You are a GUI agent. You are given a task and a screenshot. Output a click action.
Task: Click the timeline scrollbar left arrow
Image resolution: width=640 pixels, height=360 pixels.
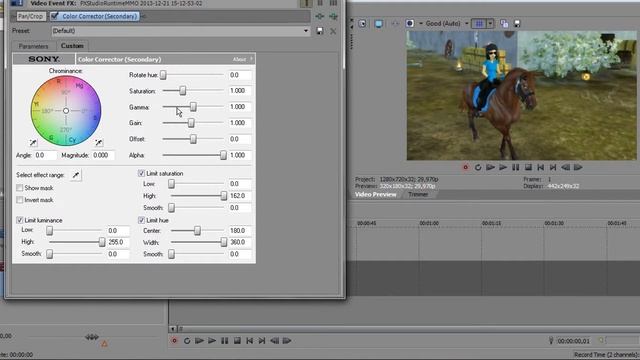[173, 329]
